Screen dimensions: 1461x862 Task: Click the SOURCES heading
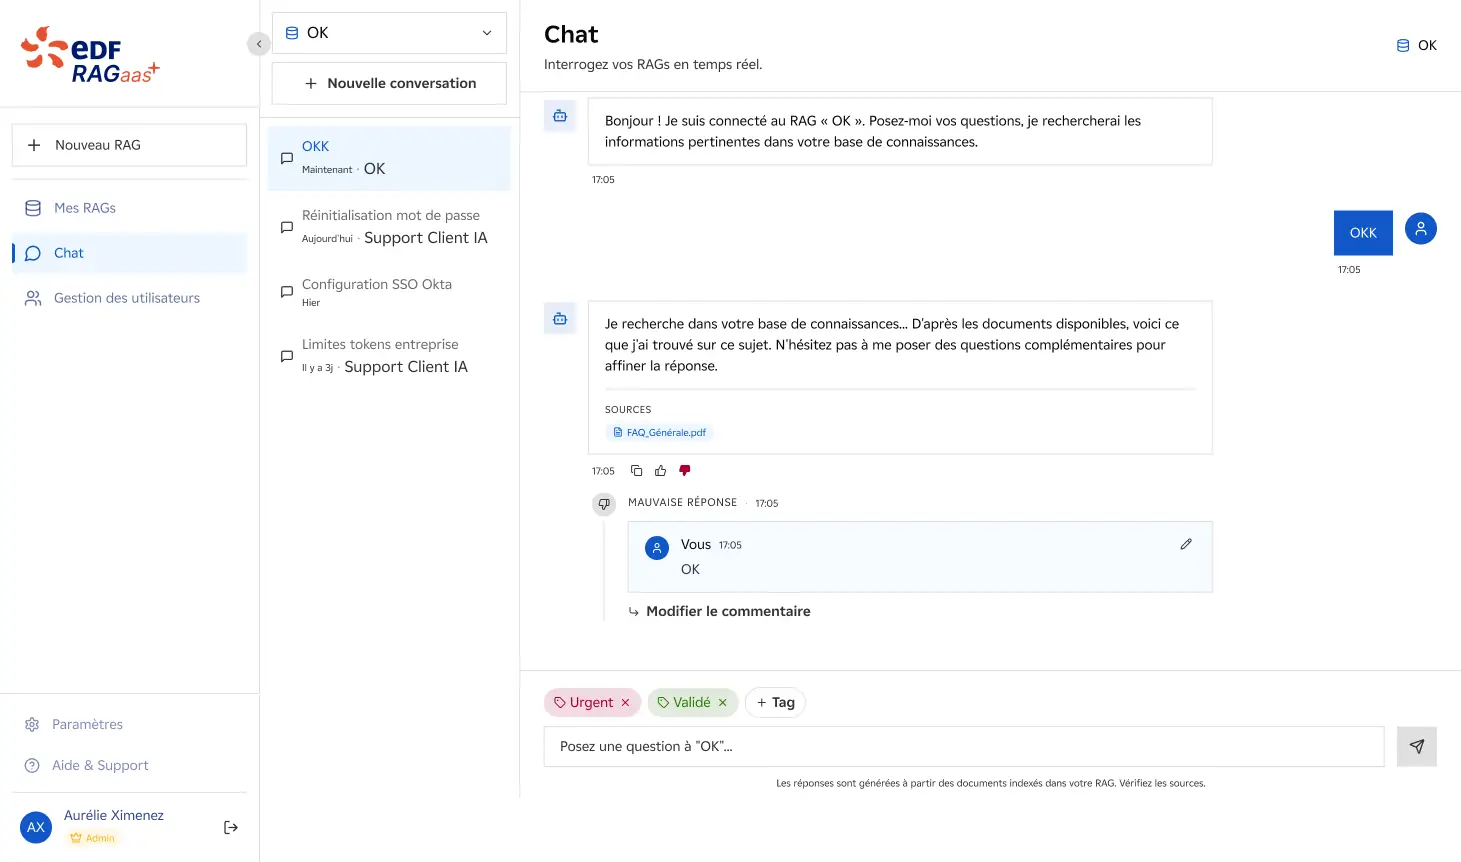[628, 410]
